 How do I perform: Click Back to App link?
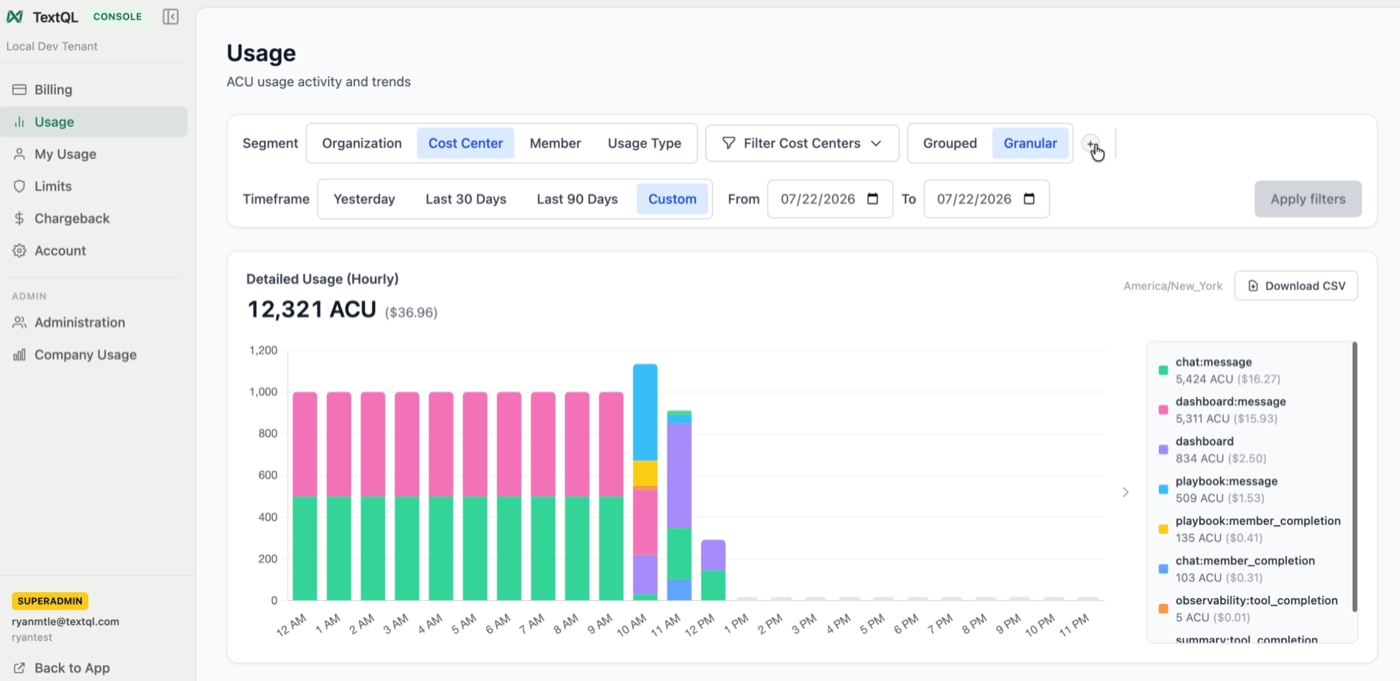click(x=61, y=668)
